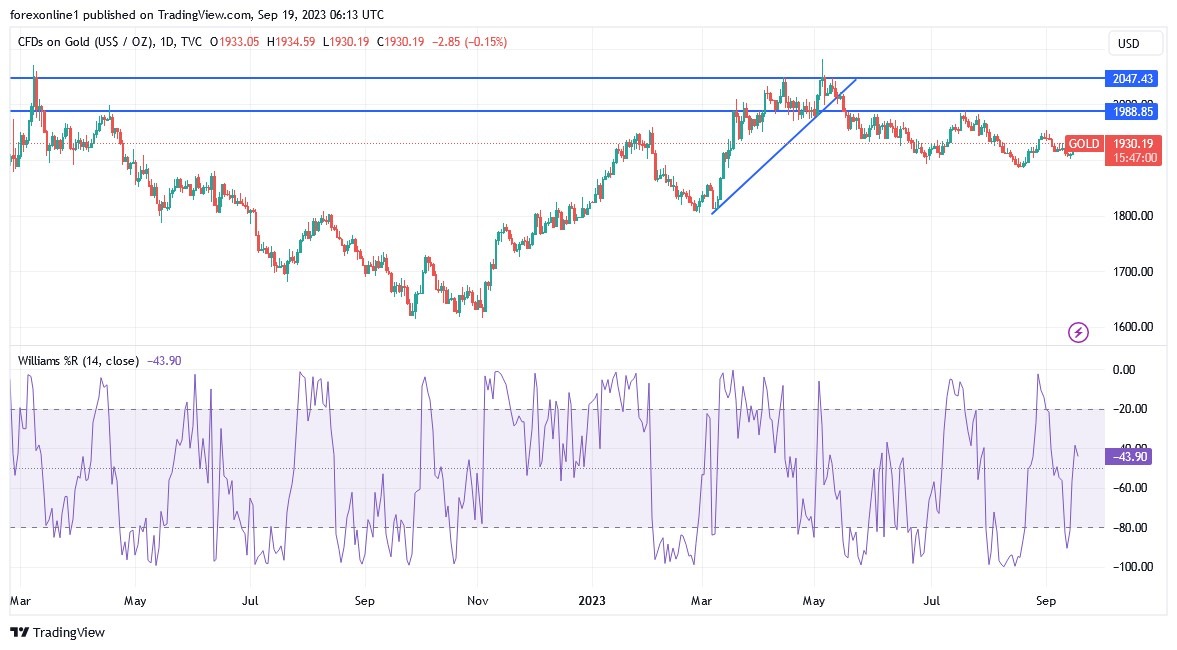Click the 1D interval label in legend
Image resolution: width=1177 pixels, height=650 pixels.
pyautogui.click(x=164, y=42)
